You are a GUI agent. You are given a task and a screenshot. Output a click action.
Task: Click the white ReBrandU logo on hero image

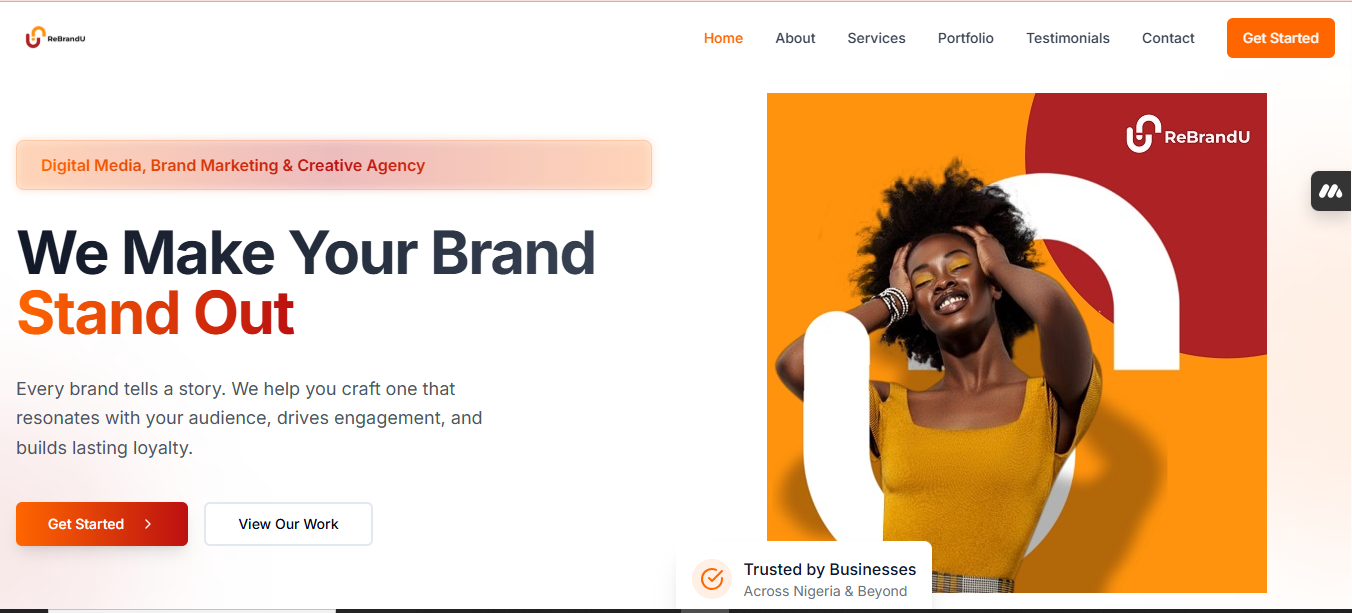[x=1188, y=135]
